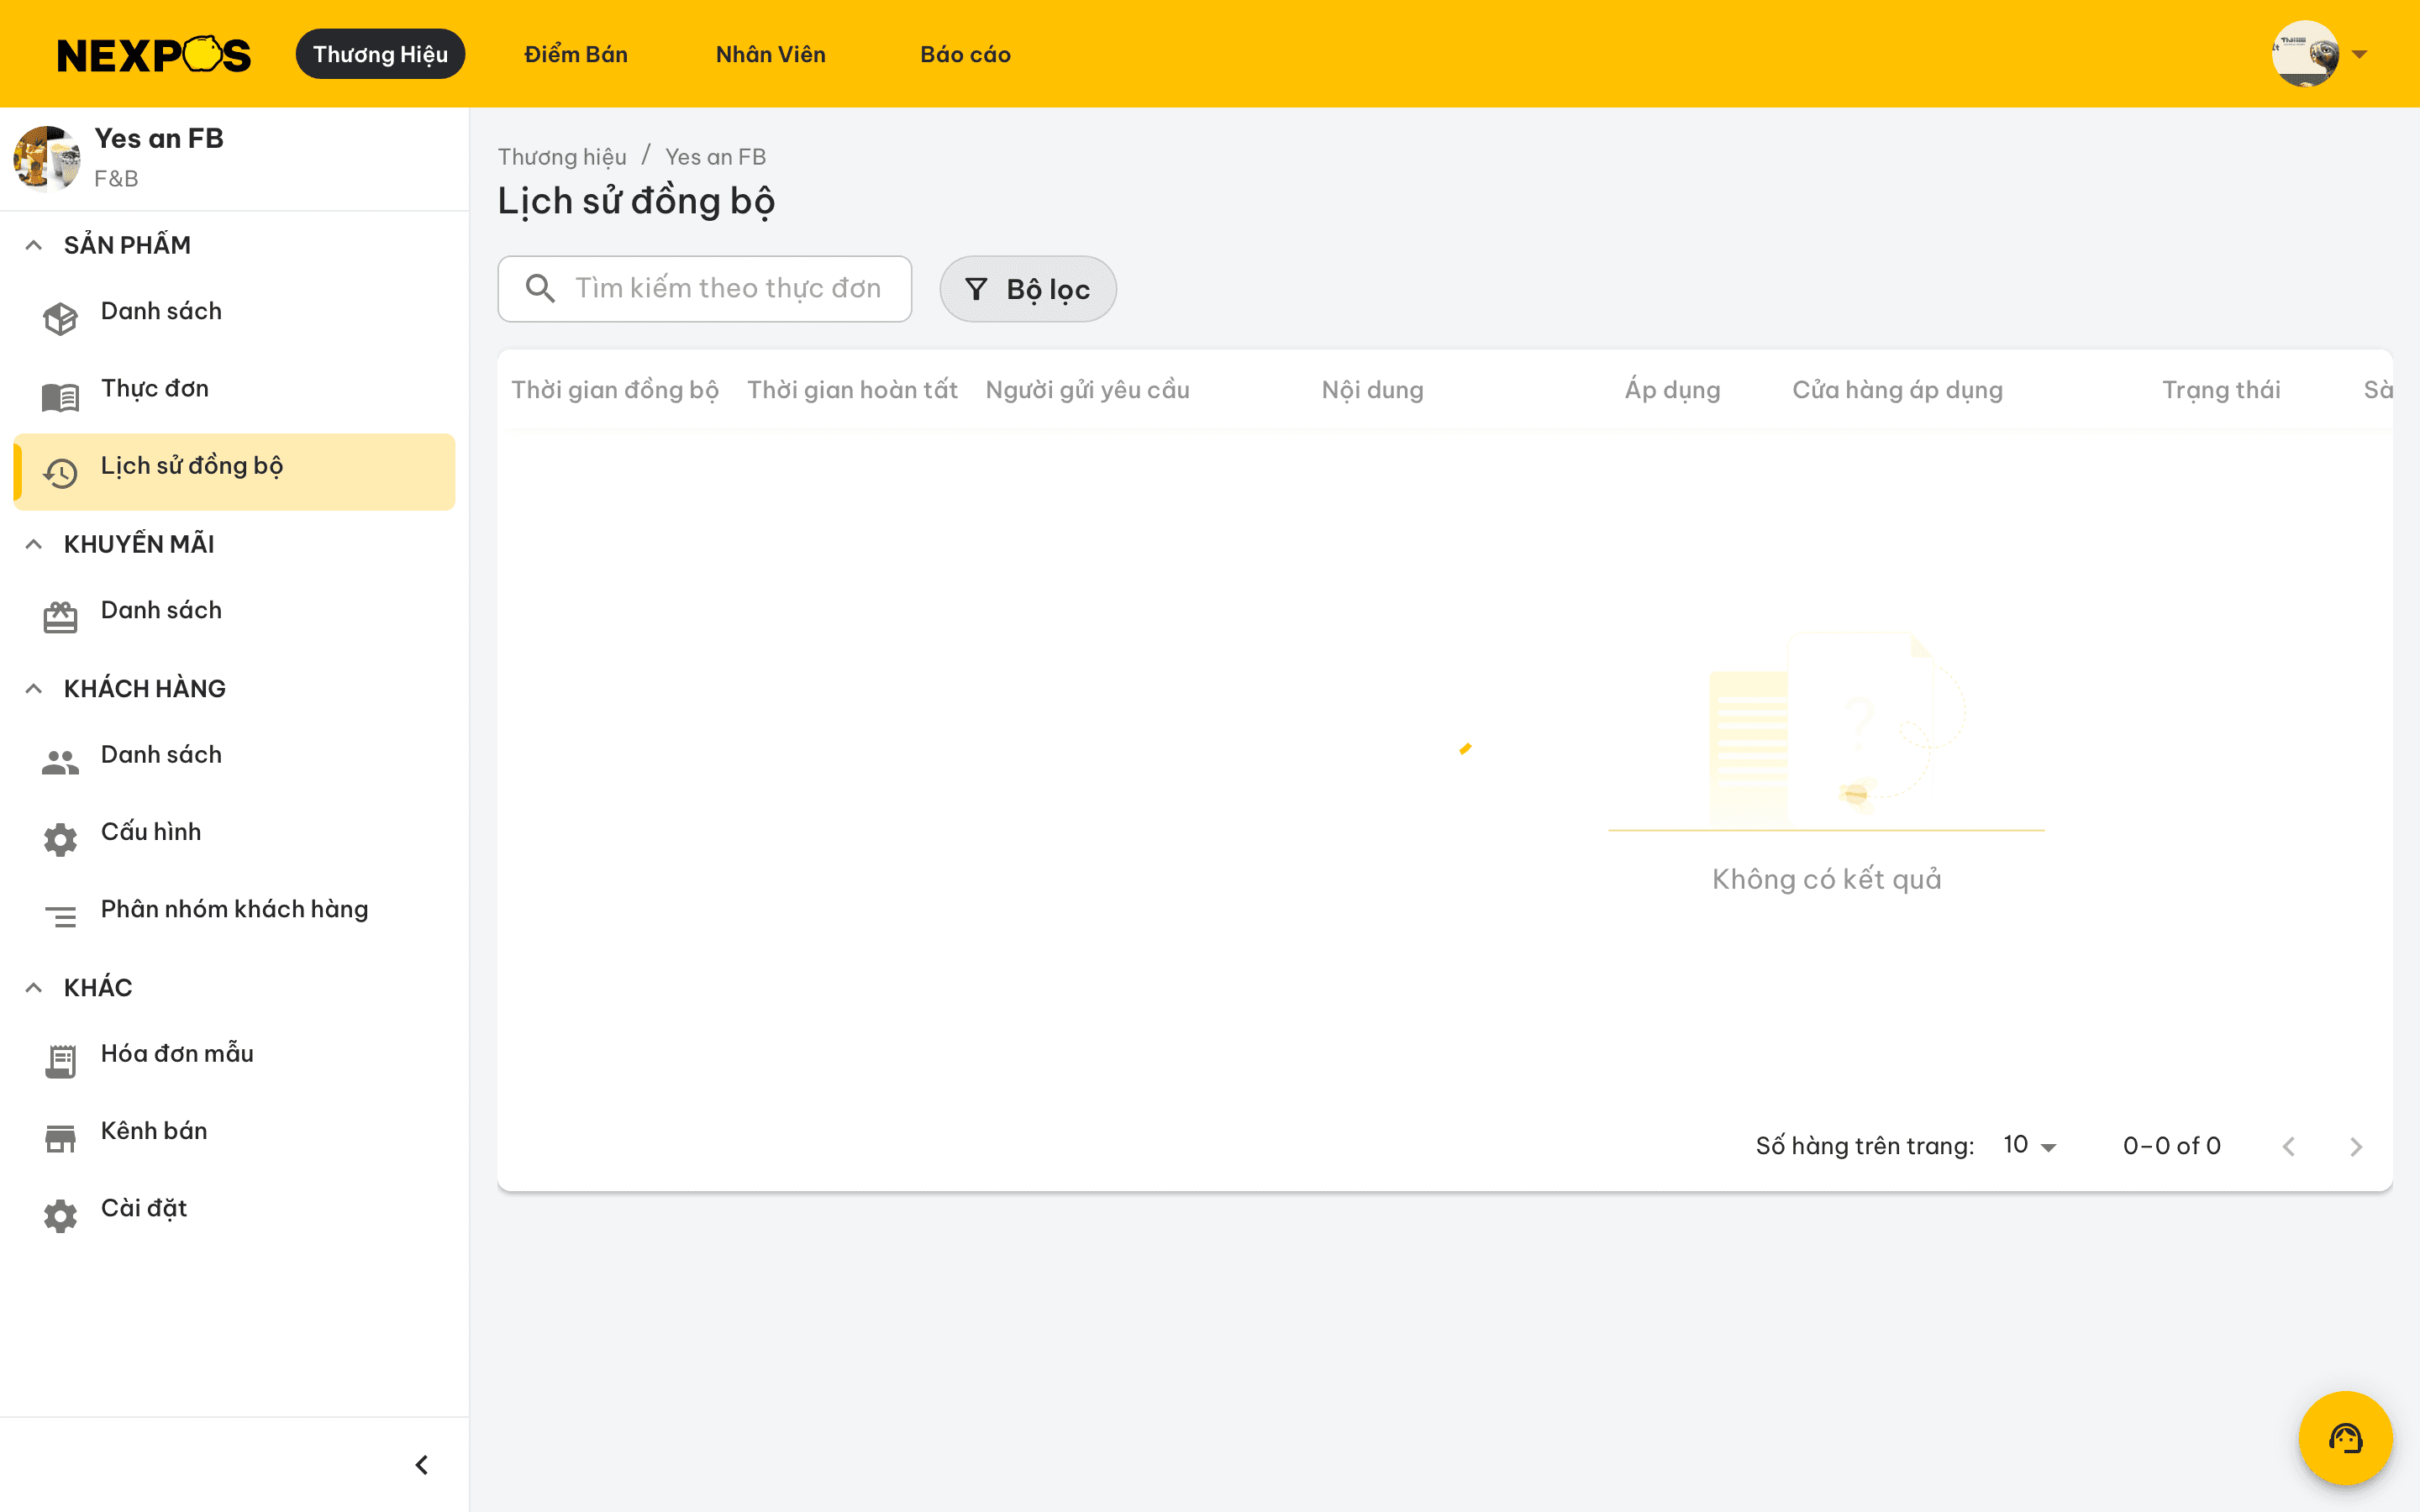Click the product Danh sách box icon
The height and width of the screenshot is (1512, 2420).
[60, 319]
